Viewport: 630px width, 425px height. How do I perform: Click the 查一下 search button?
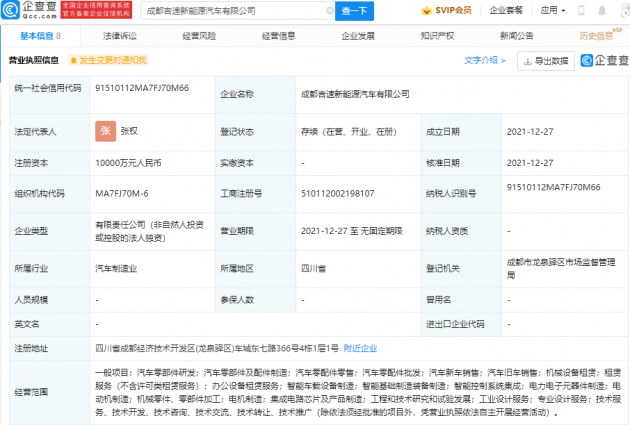(x=354, y=11)
